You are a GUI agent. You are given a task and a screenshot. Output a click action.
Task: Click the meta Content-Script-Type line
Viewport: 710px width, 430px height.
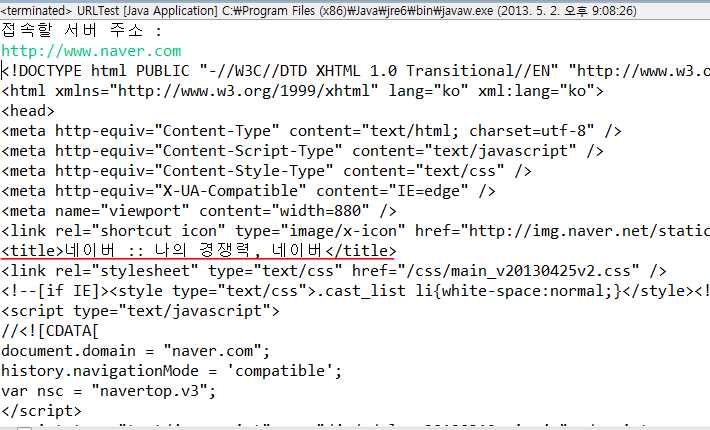302,151
